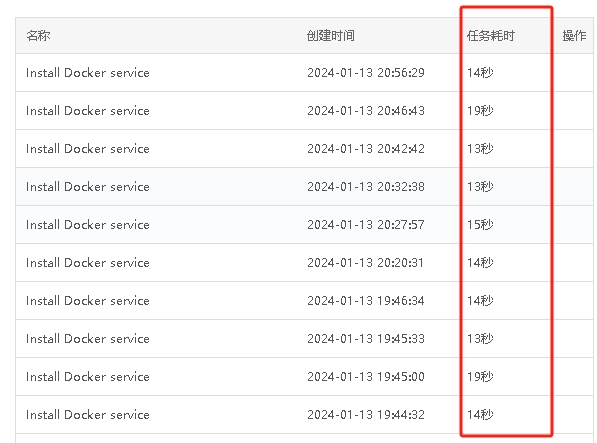This screenshot has width=597, height=443.
Task: Click the timestamp 2024-01-13 20:56:29
Action: (x=366, y=73)
